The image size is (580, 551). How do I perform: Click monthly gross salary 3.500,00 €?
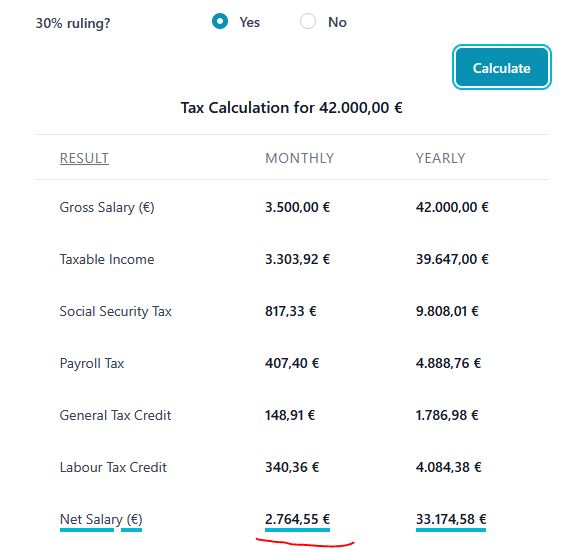point(297,207)
